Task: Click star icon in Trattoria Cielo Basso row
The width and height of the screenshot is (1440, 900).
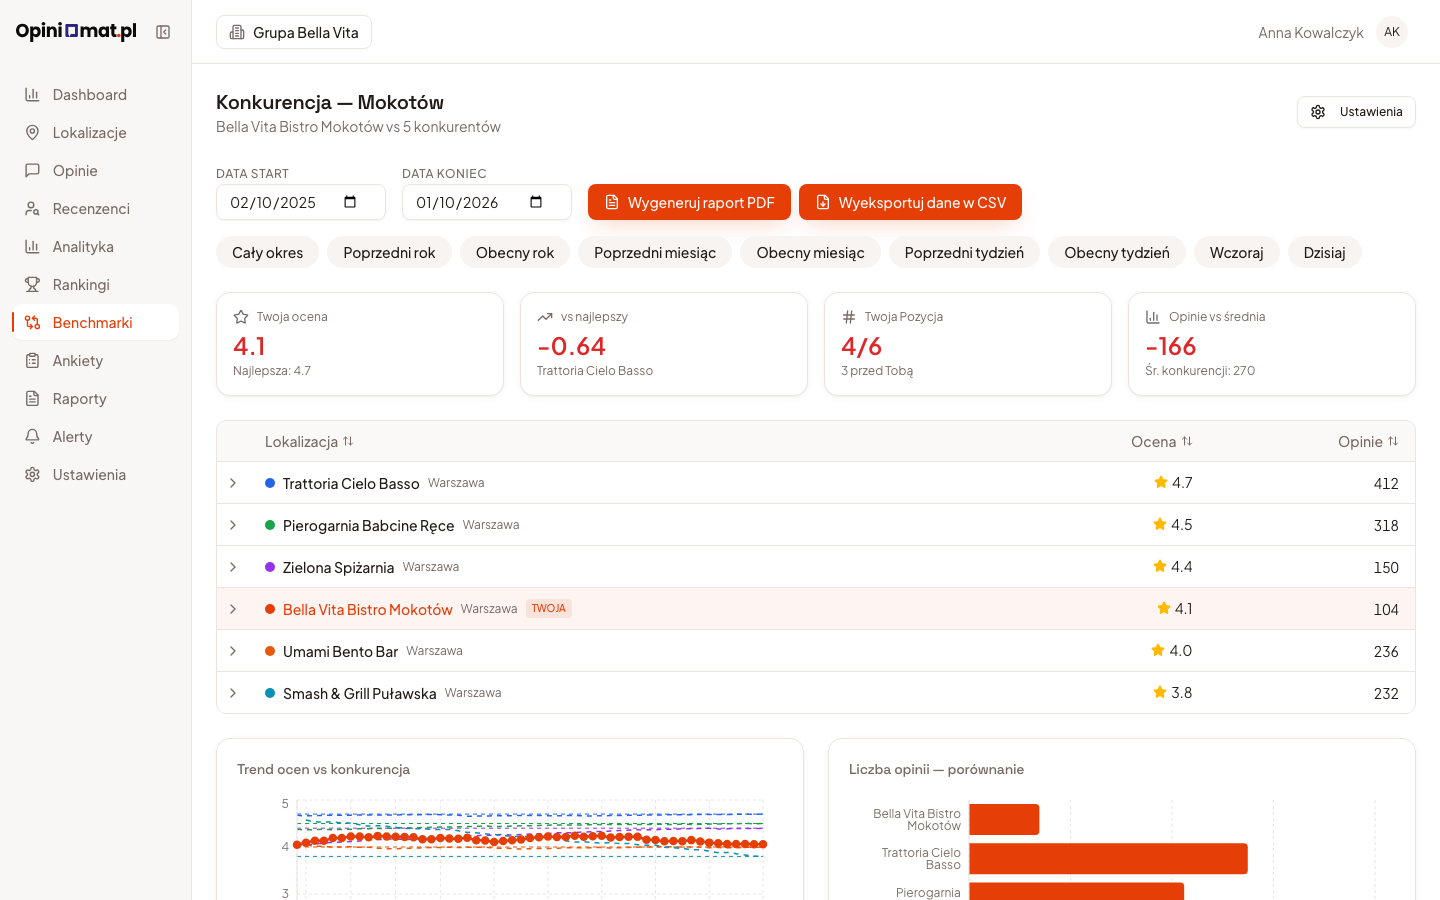Action: 1161,482
